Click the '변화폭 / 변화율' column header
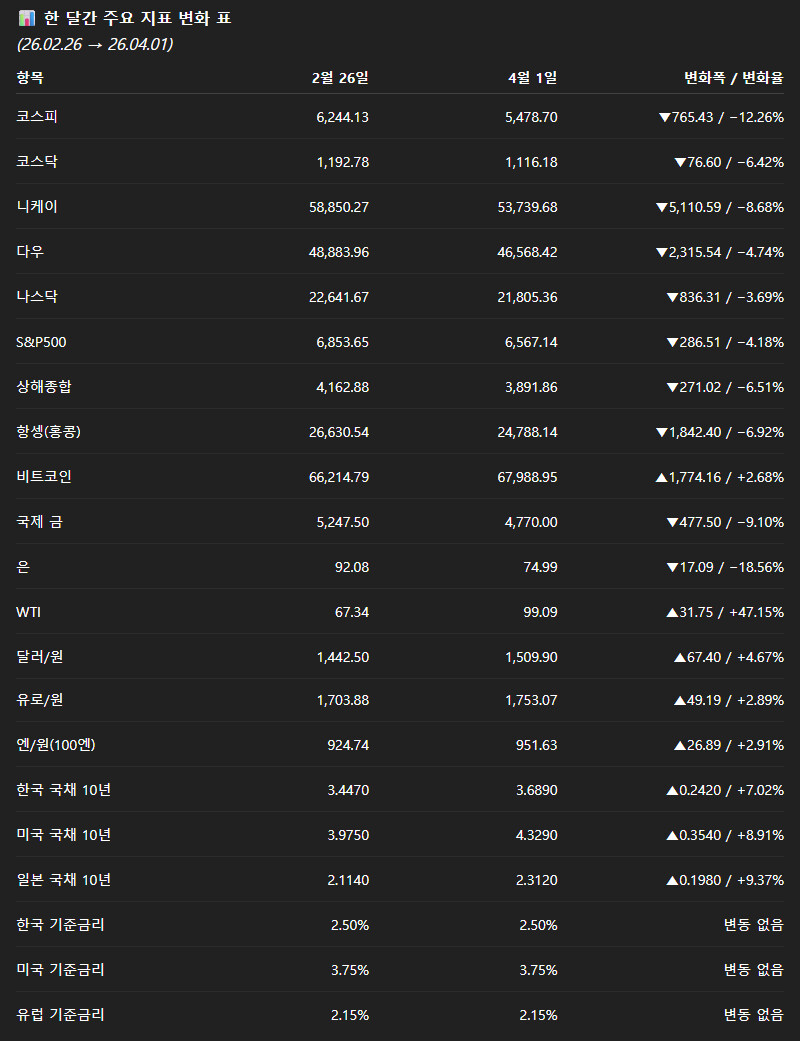This screenshot has height=1041, width=800. pos(734,78)
